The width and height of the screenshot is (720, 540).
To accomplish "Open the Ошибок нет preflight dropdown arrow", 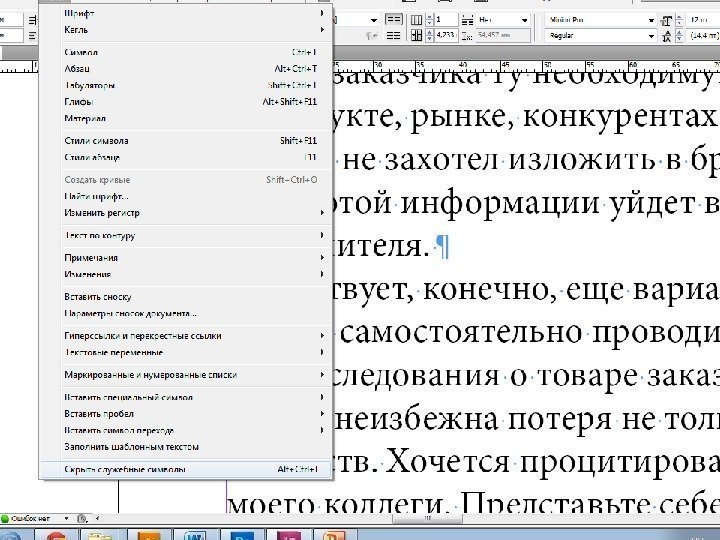I will pos(67,519).
